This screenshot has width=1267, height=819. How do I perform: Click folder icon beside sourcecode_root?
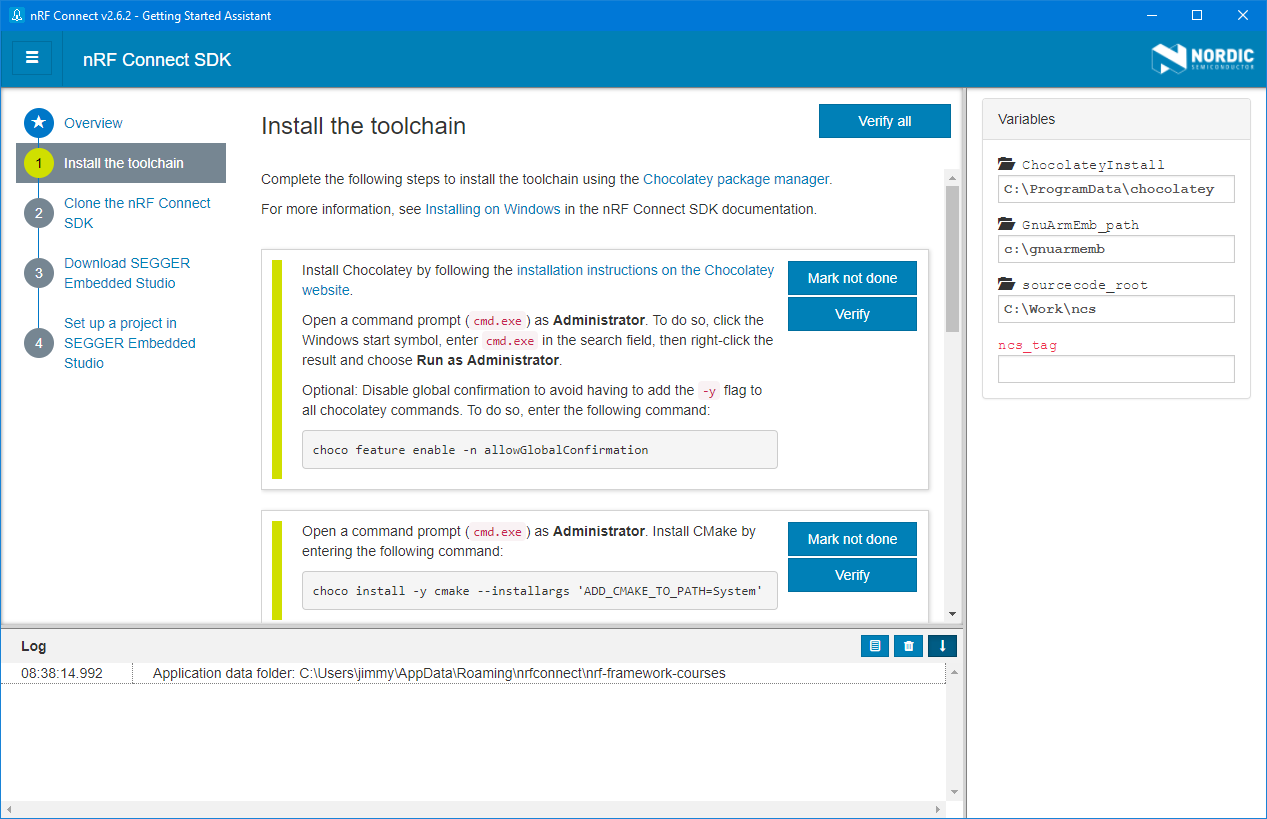point(1006,285)
